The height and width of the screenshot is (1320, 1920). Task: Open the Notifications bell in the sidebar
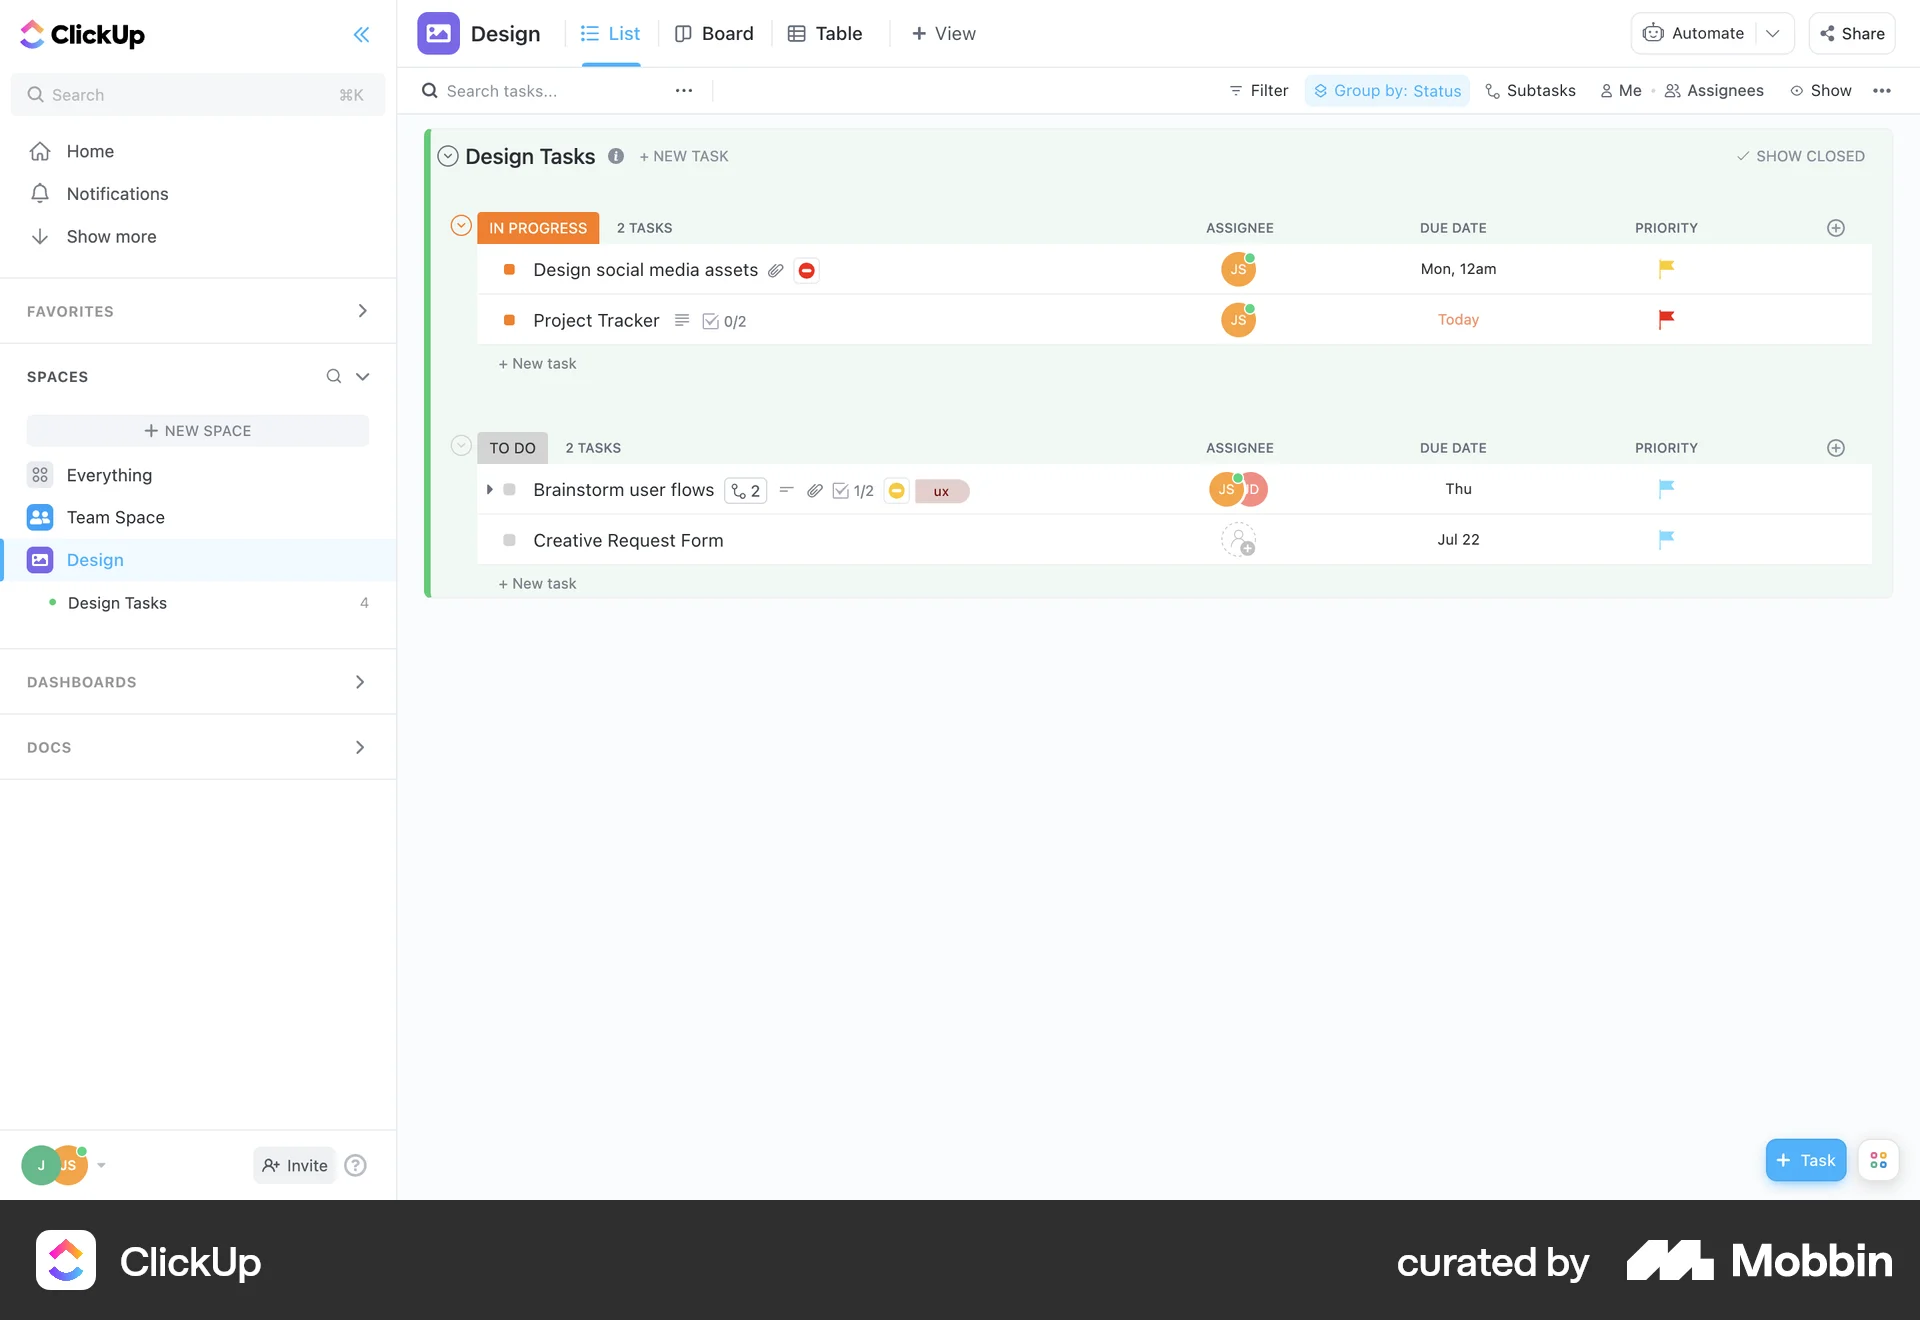tap(40, 193)
